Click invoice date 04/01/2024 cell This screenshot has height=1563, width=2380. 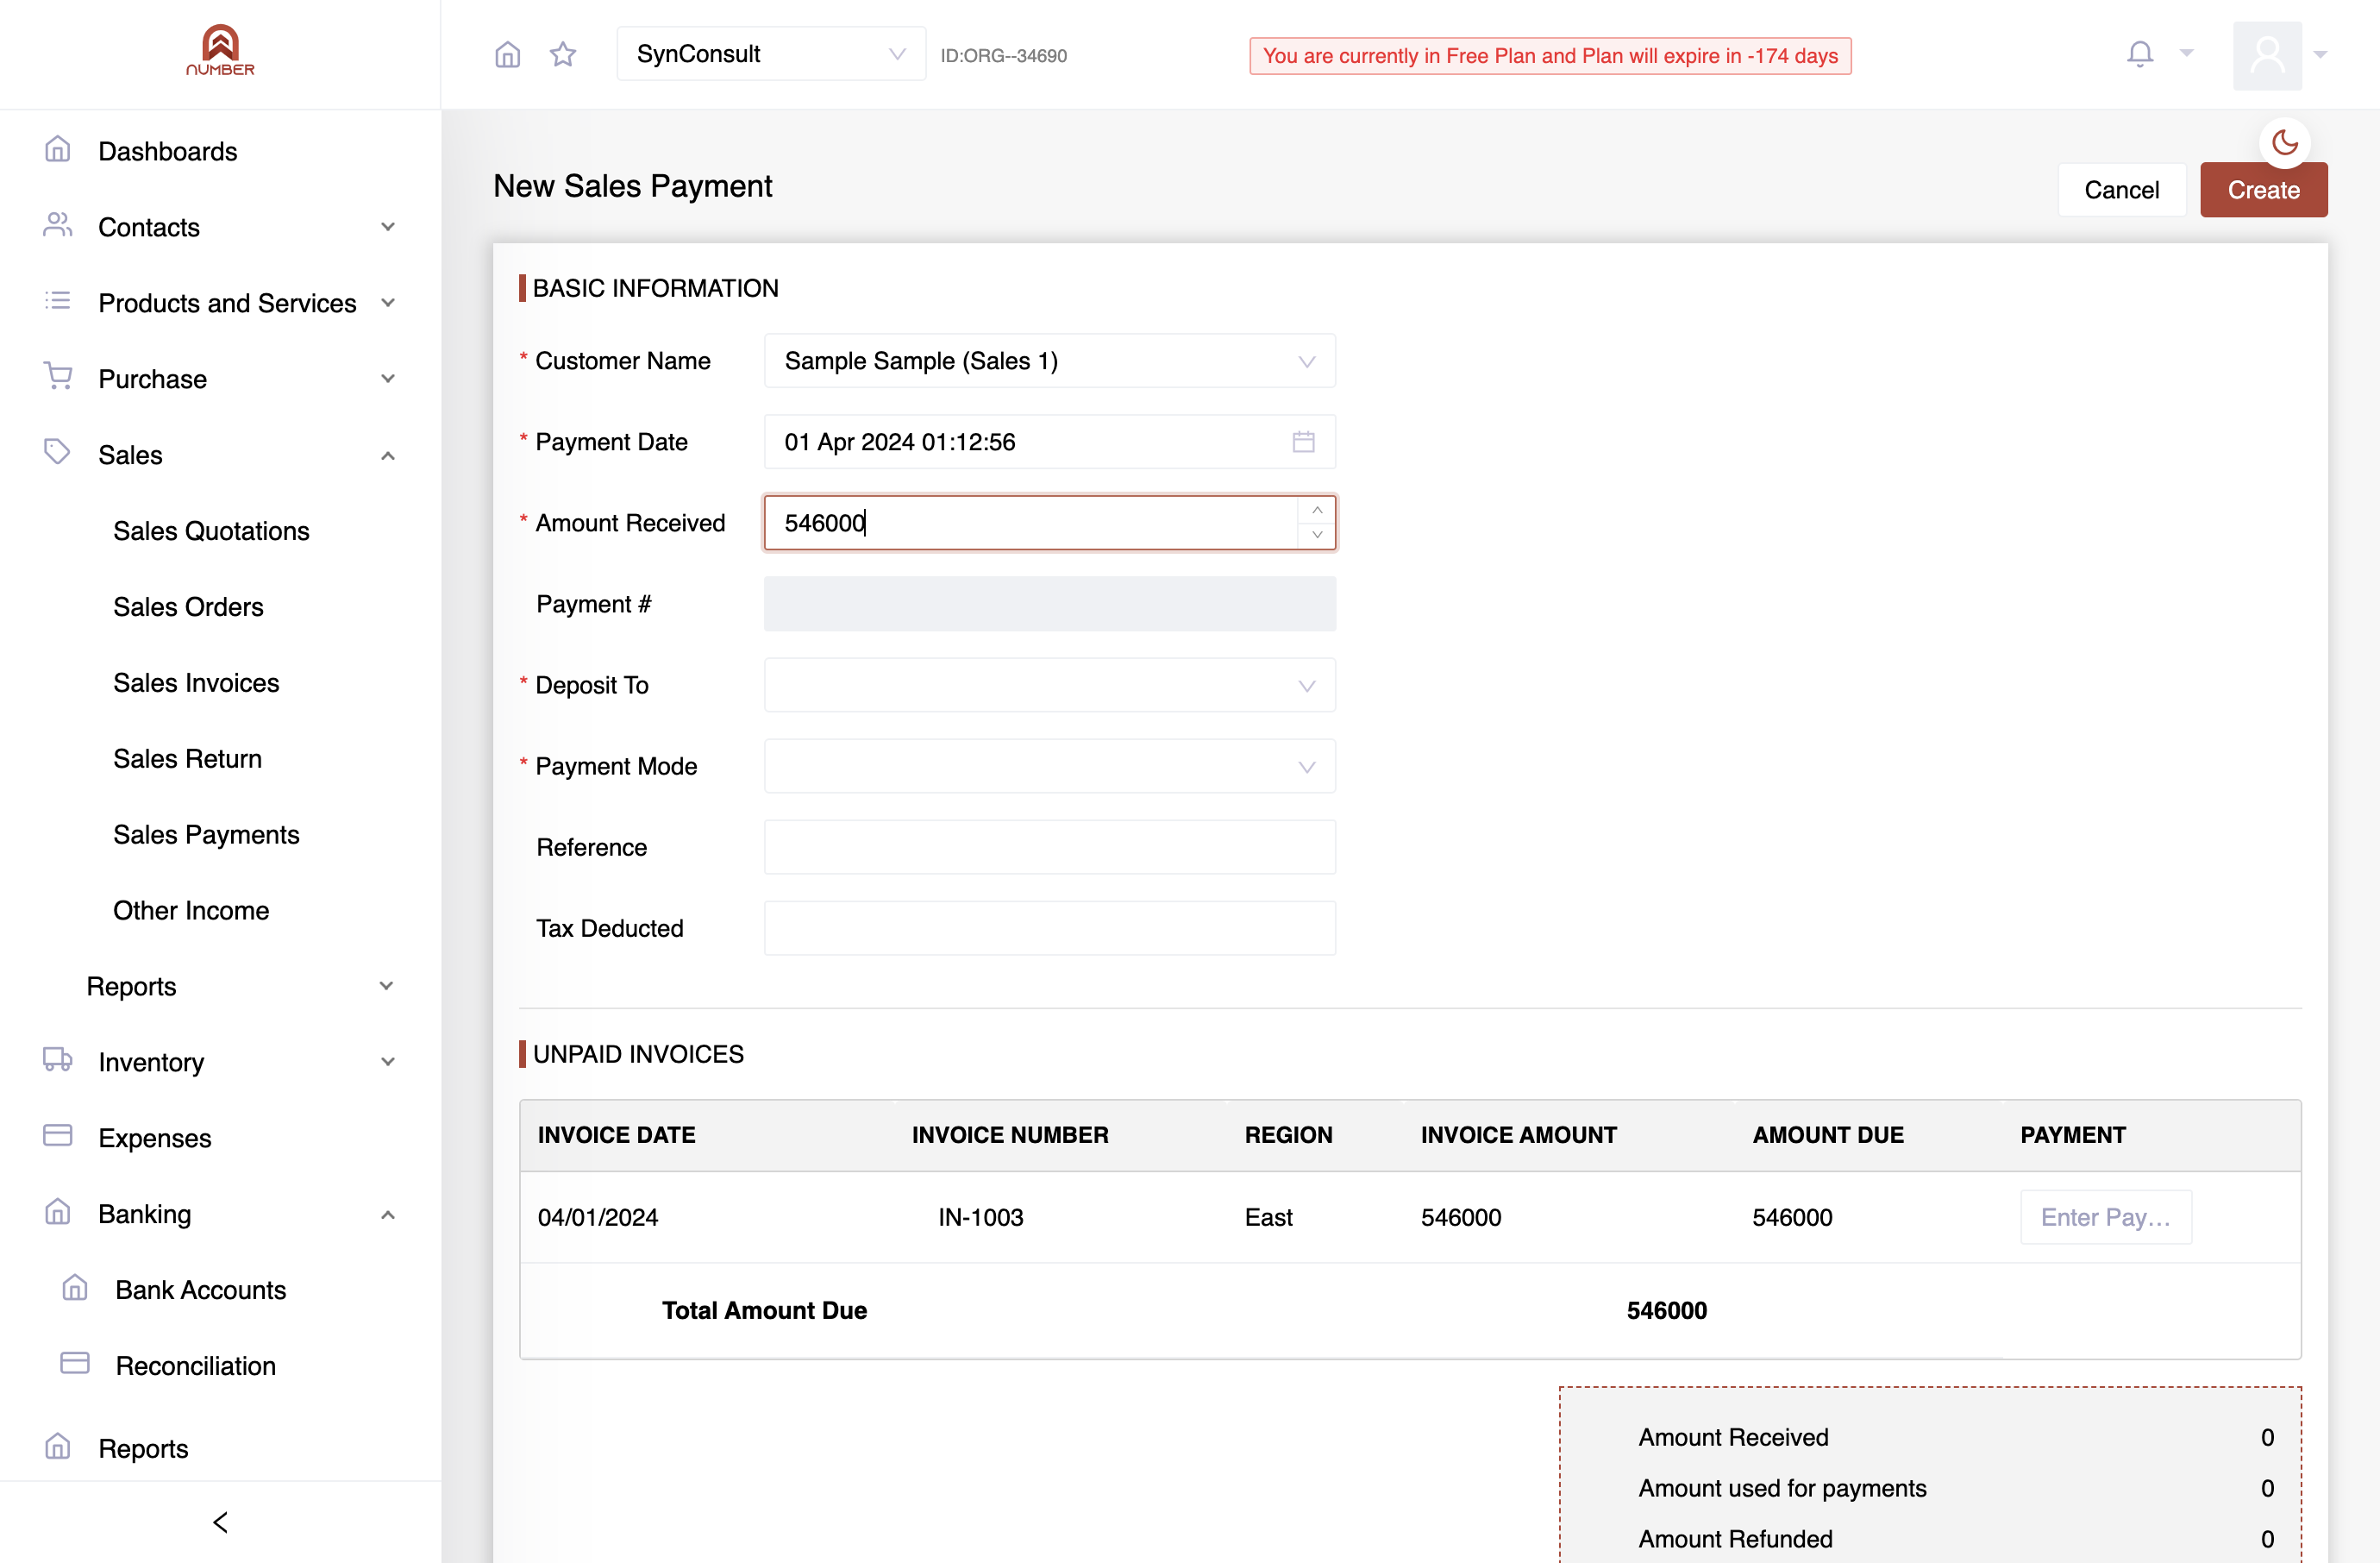point(598,1217)
